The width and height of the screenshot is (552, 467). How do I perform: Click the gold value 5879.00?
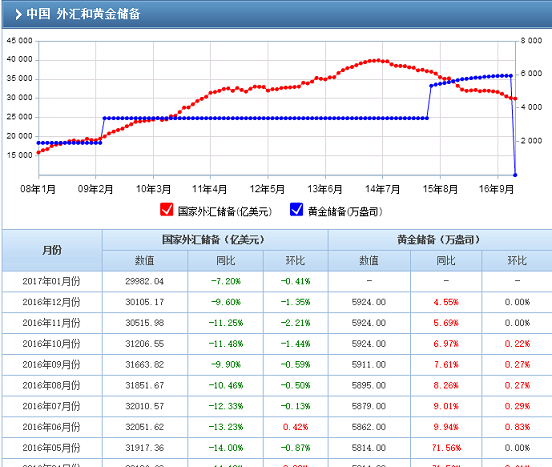(369, 406)
